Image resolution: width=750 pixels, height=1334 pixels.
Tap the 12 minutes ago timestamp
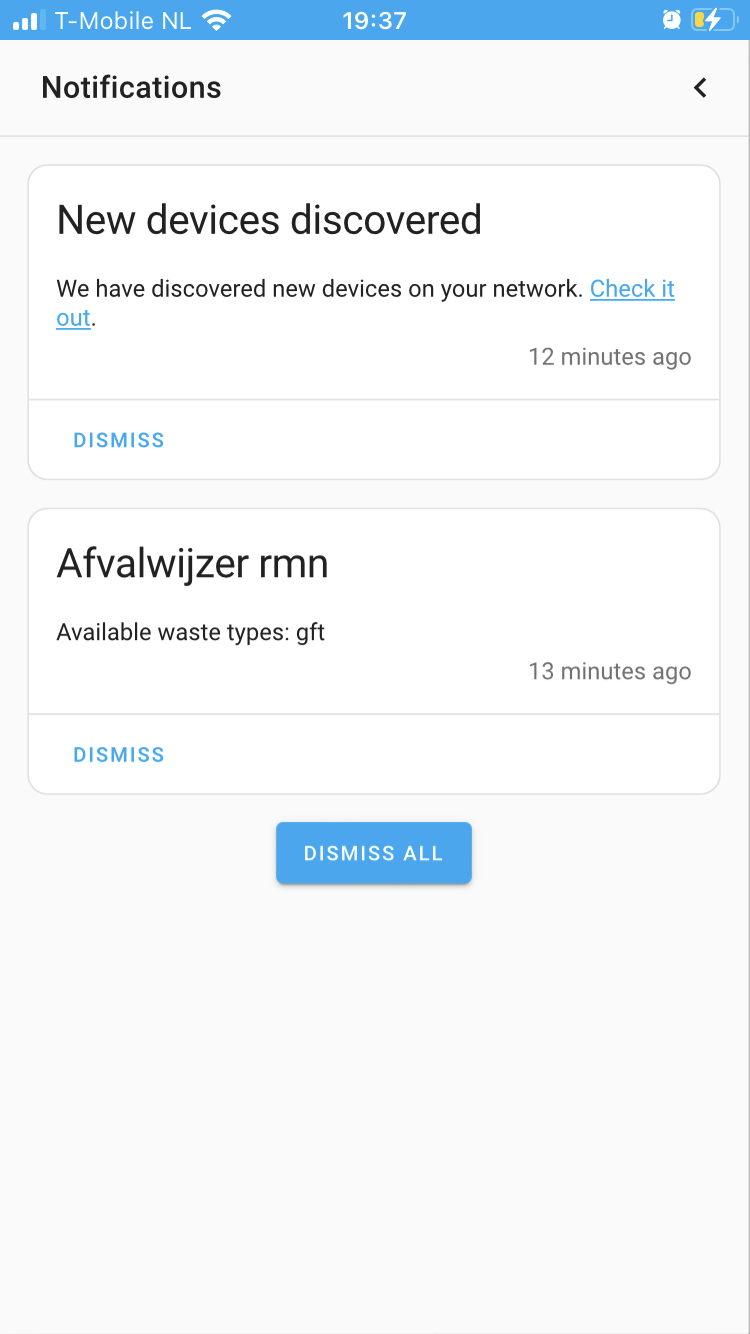609,356
